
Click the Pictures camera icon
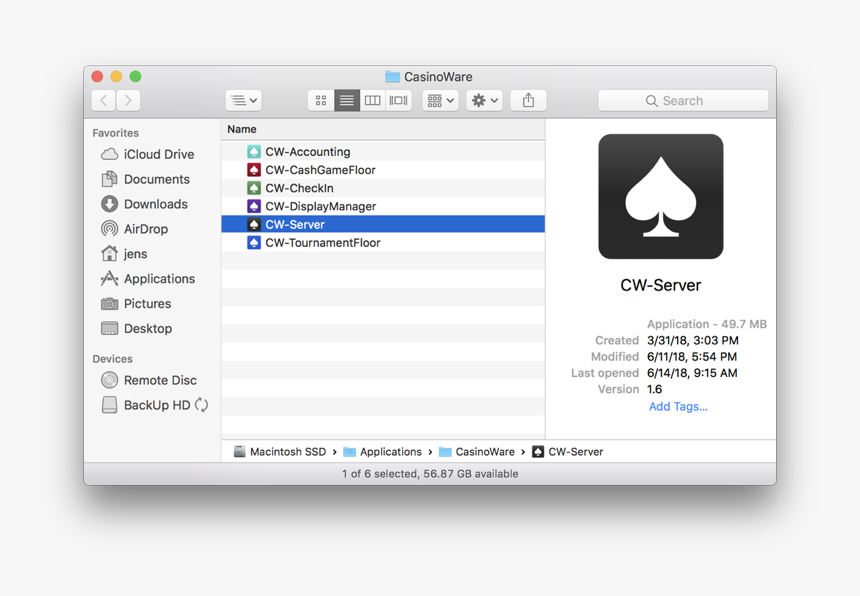click(110, 304)
